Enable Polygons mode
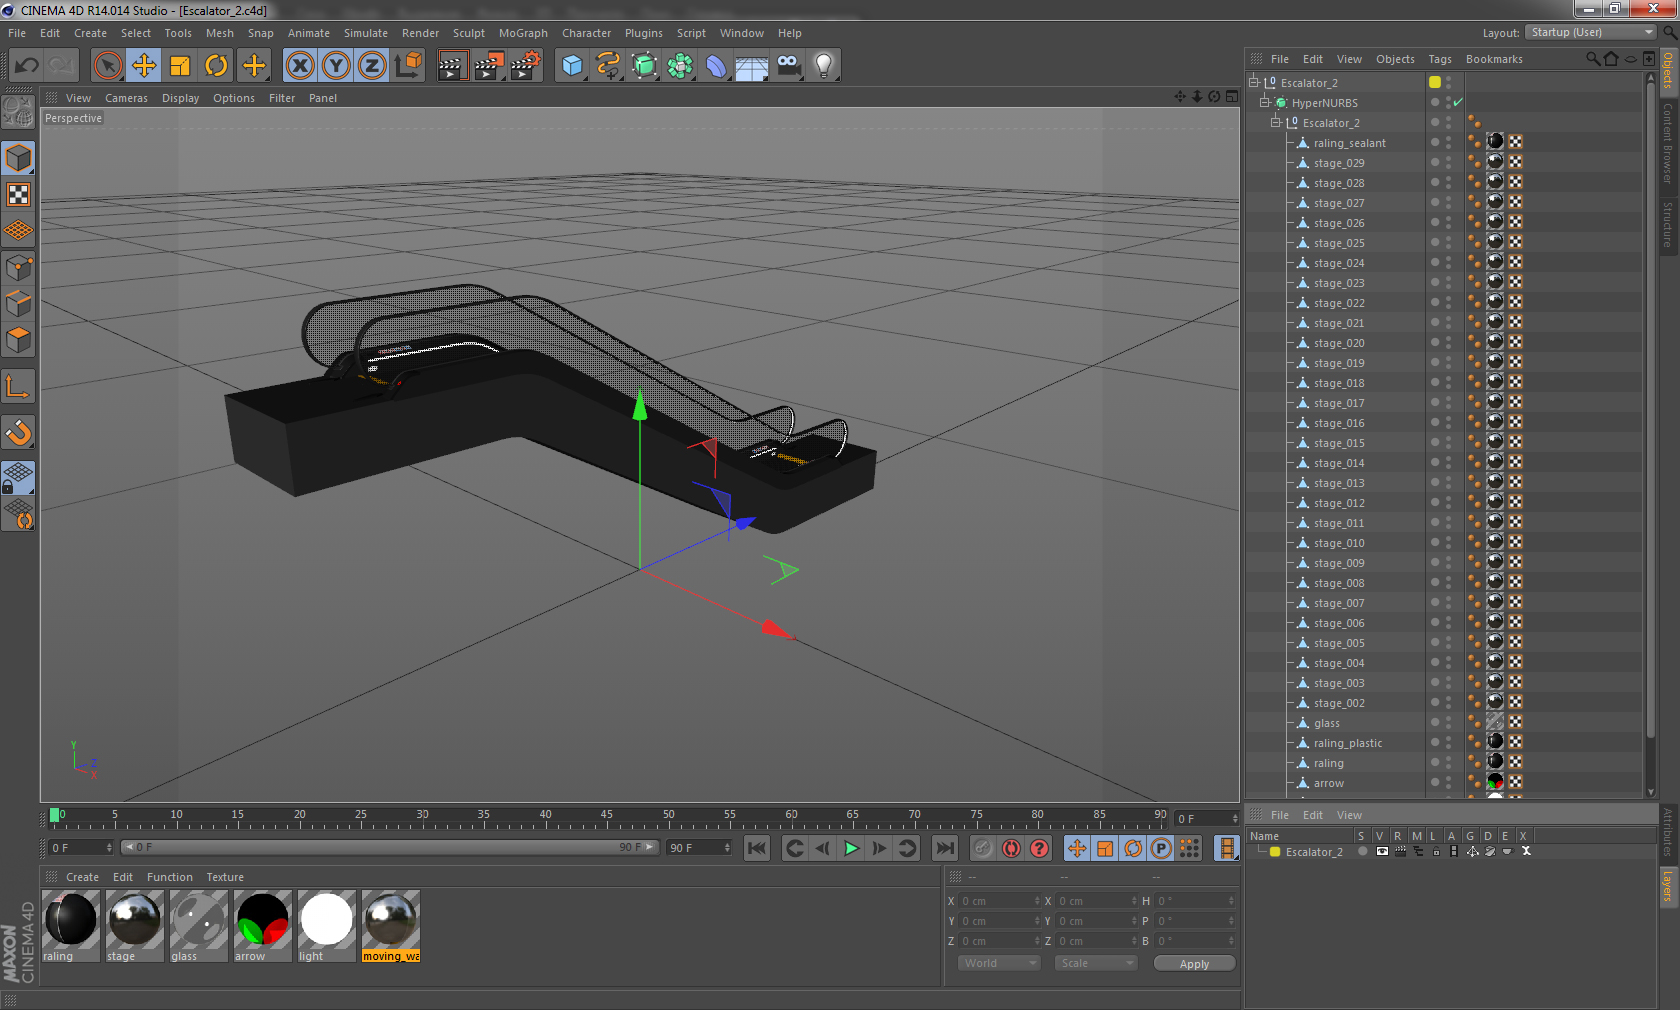The image size is (1680, 1010). tap(19, 340)
